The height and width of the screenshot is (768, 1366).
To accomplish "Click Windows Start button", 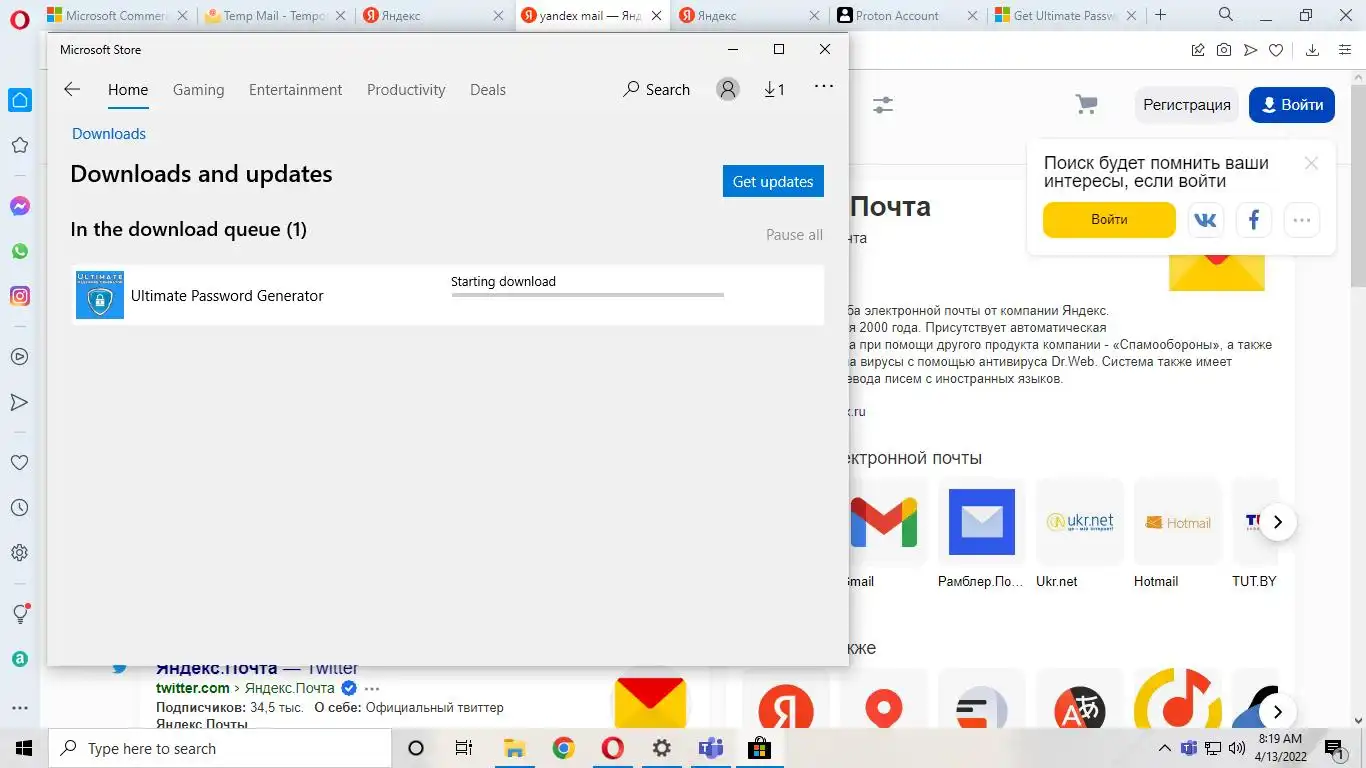I will (24, 748).
